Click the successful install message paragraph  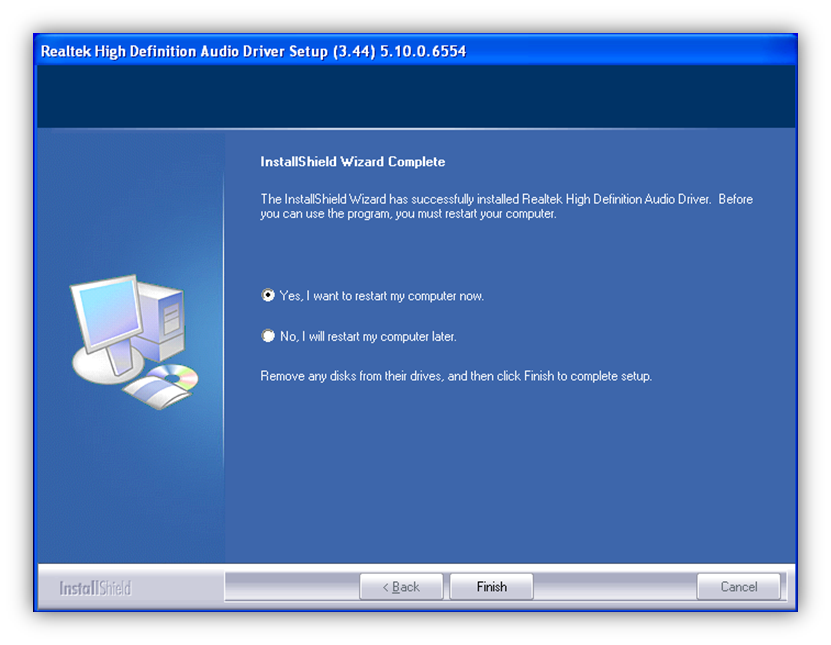[x=506, y=206]
